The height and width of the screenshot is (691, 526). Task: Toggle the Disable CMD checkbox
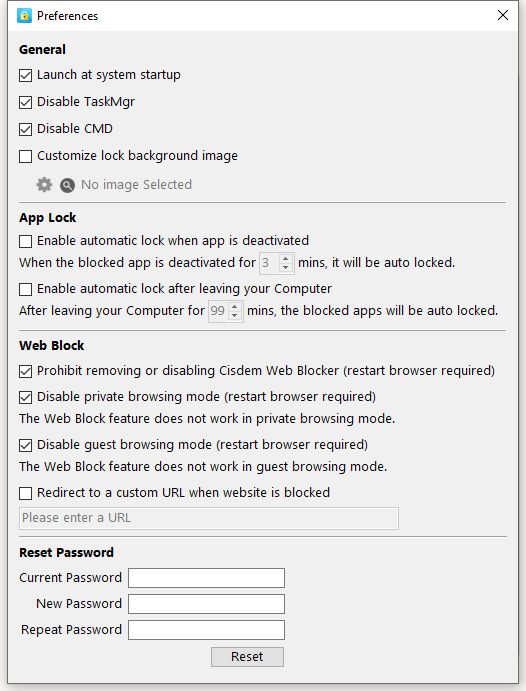tap(26, 130)
